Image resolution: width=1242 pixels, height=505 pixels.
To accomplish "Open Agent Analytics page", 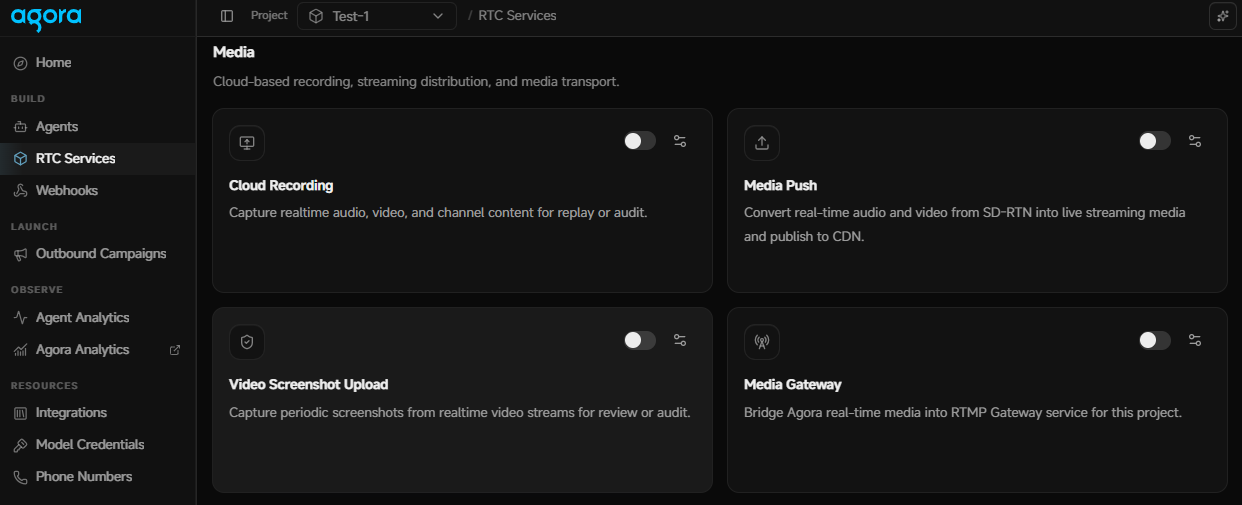I will (98, 318).
